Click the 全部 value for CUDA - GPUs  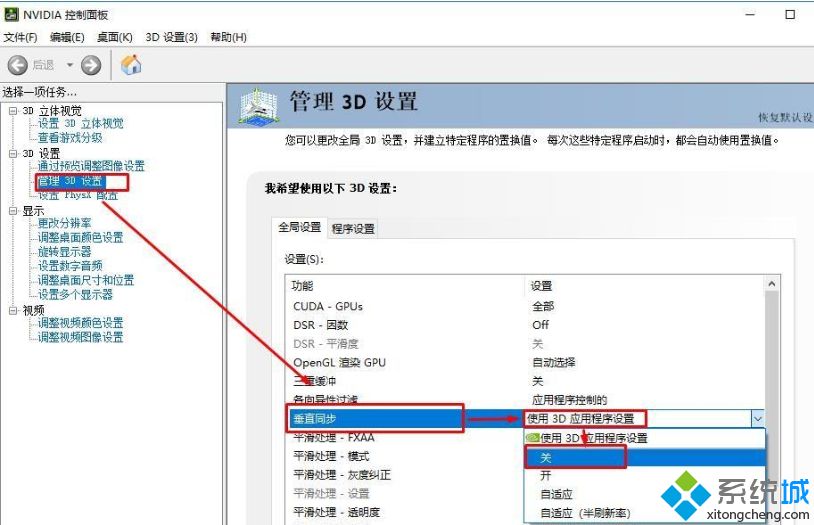pyautogui.click(x=543, y=306)
